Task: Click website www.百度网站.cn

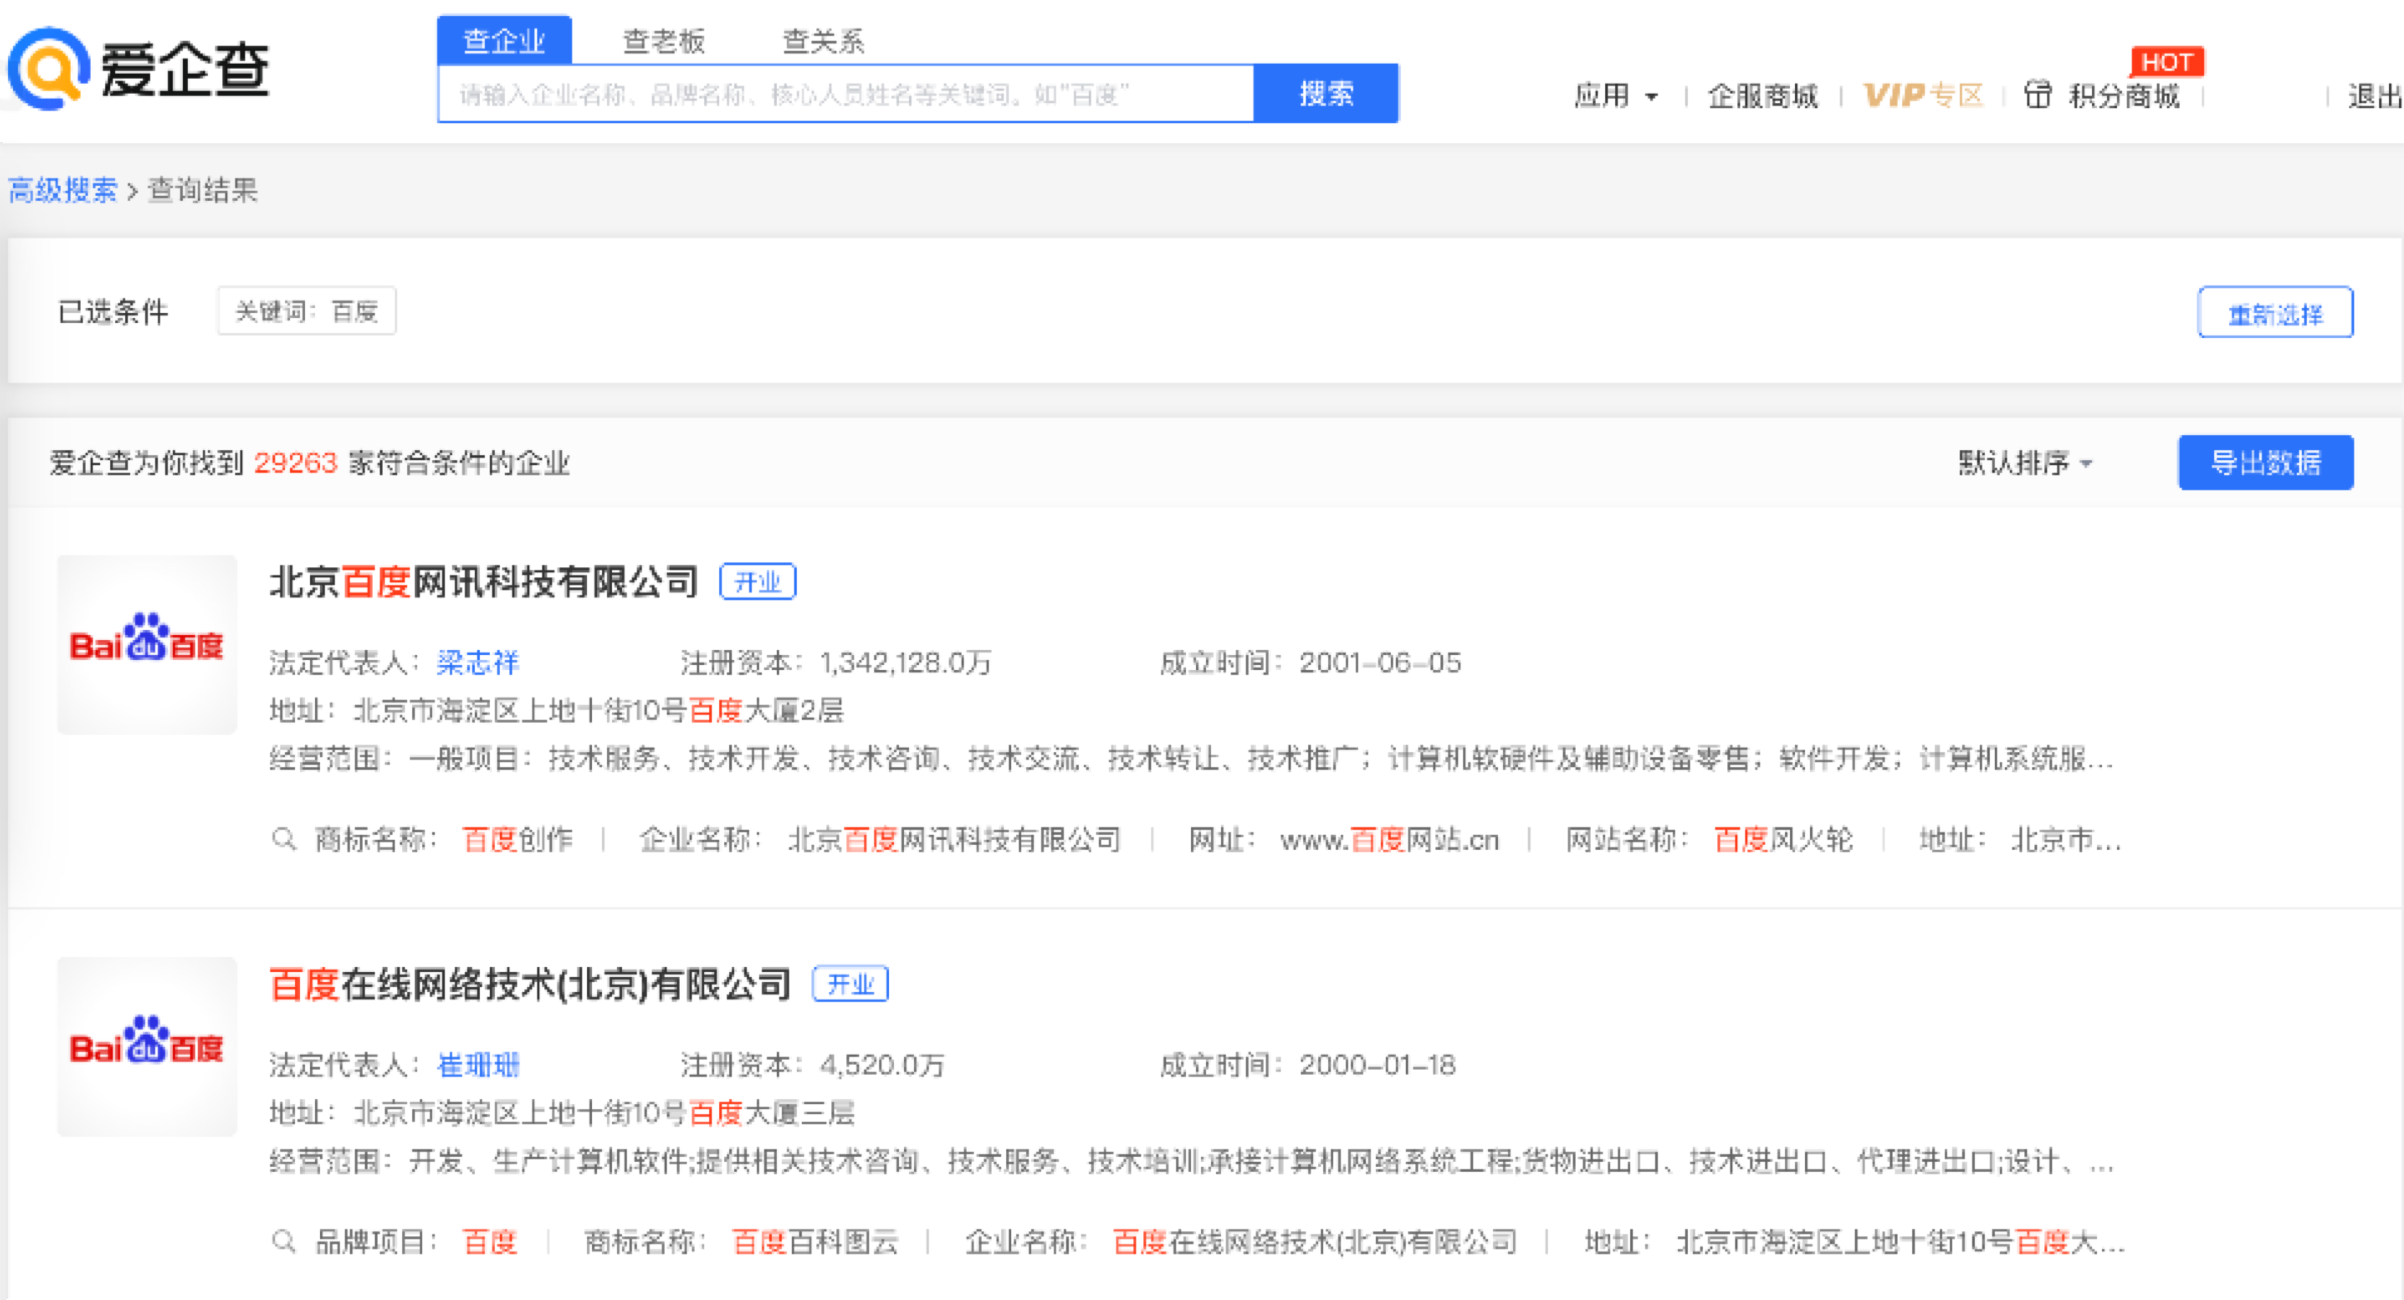Action: (1390, 839)
